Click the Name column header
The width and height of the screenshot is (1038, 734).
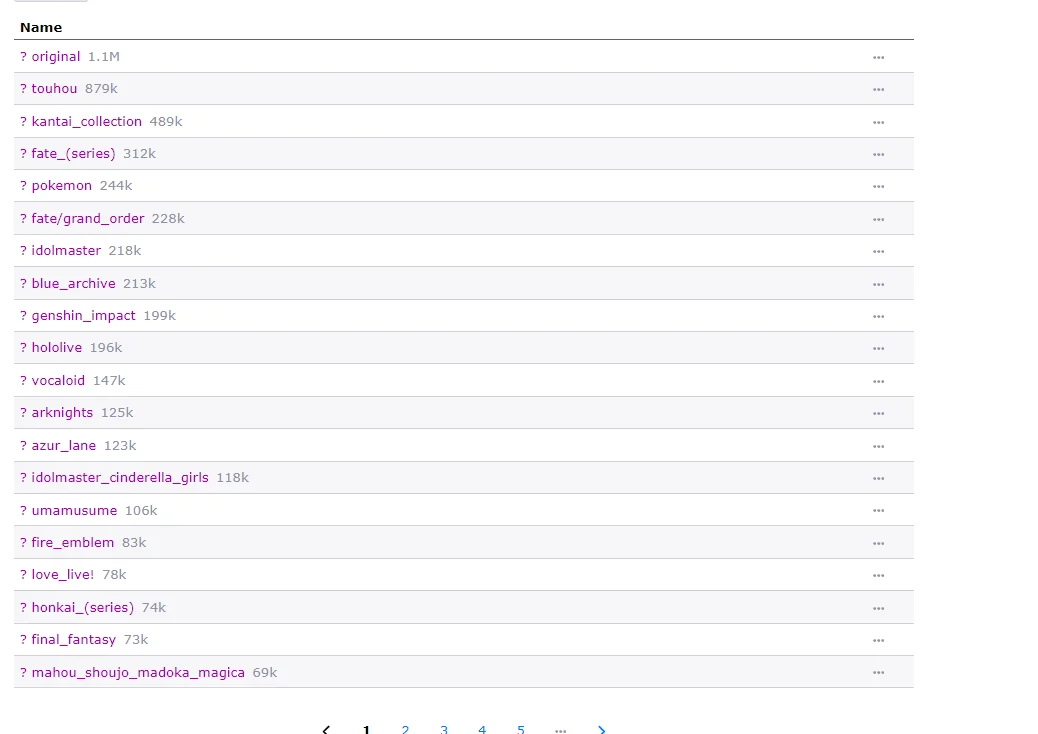click(x=41, y=28)
